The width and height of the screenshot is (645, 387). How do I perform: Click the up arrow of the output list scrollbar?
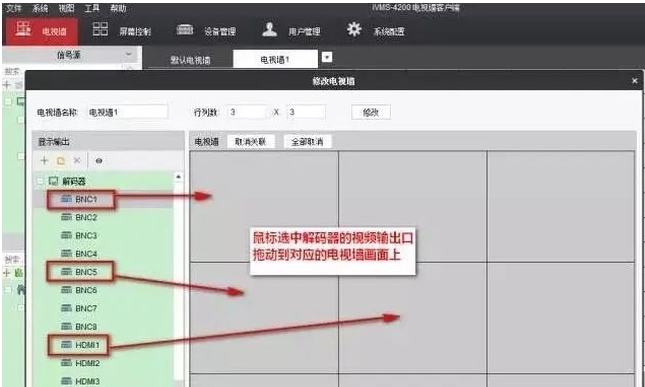pos(179,177)
